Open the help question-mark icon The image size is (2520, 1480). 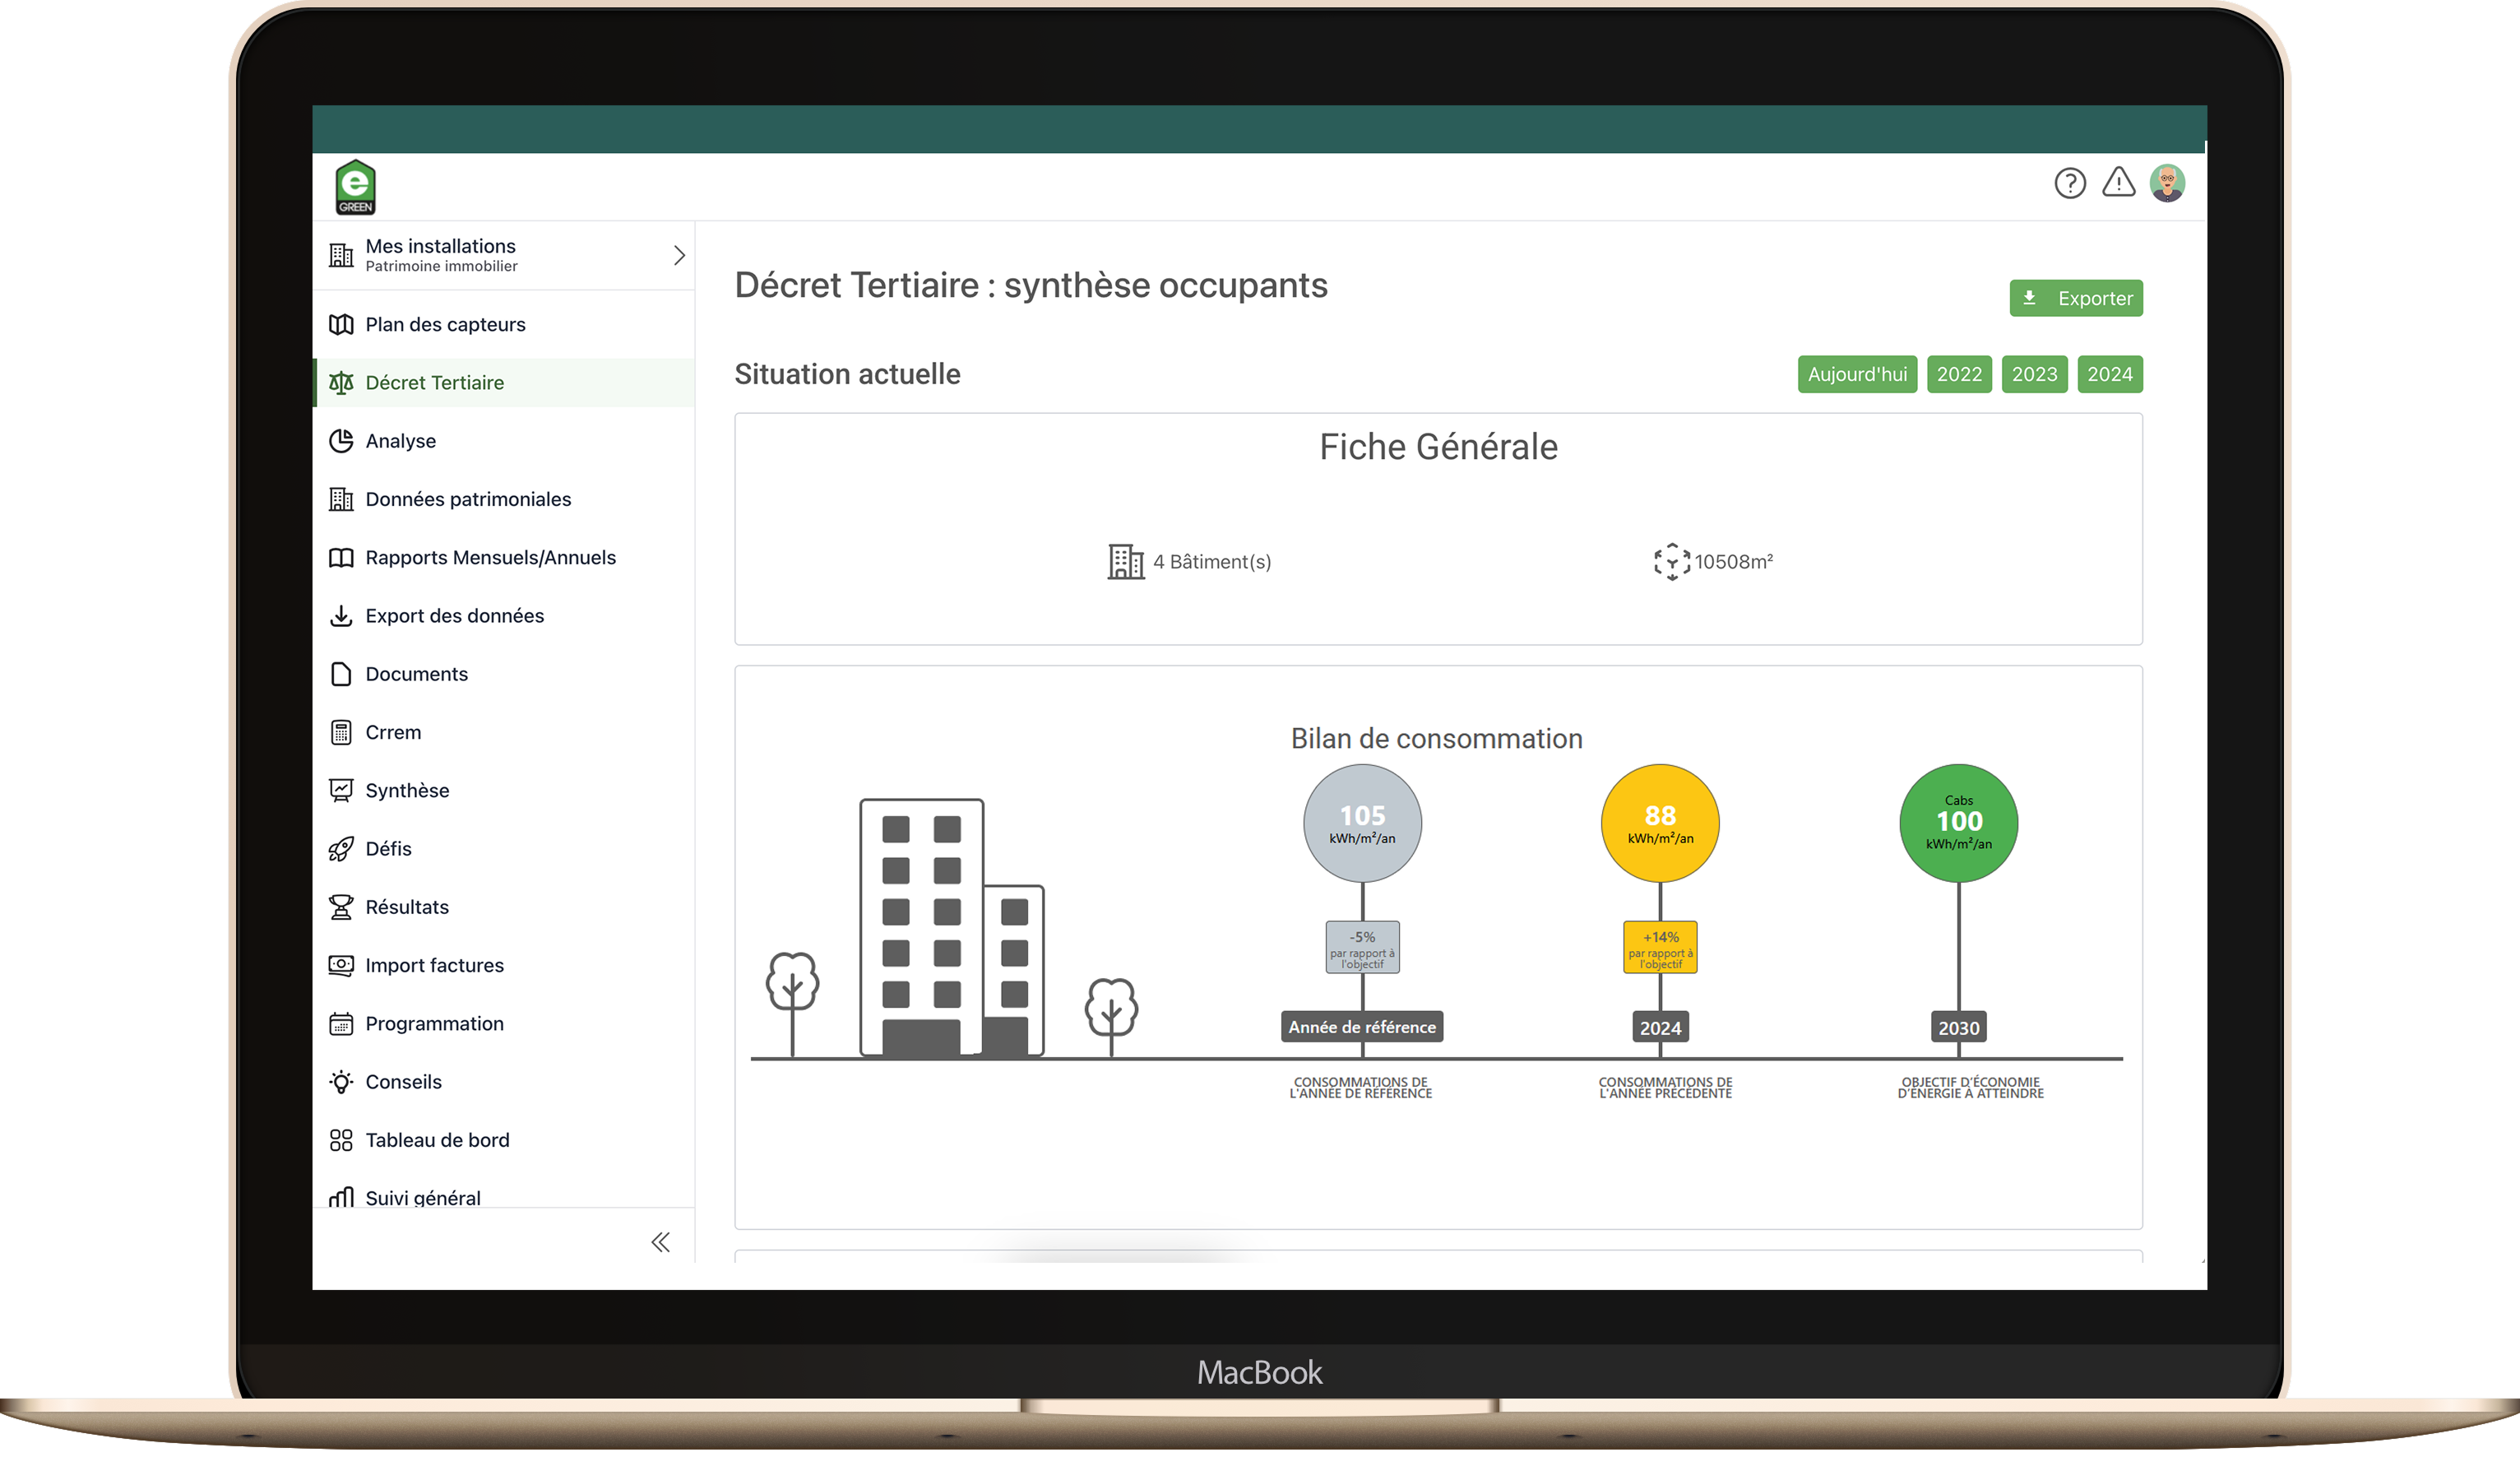(x=2070, y=183)
